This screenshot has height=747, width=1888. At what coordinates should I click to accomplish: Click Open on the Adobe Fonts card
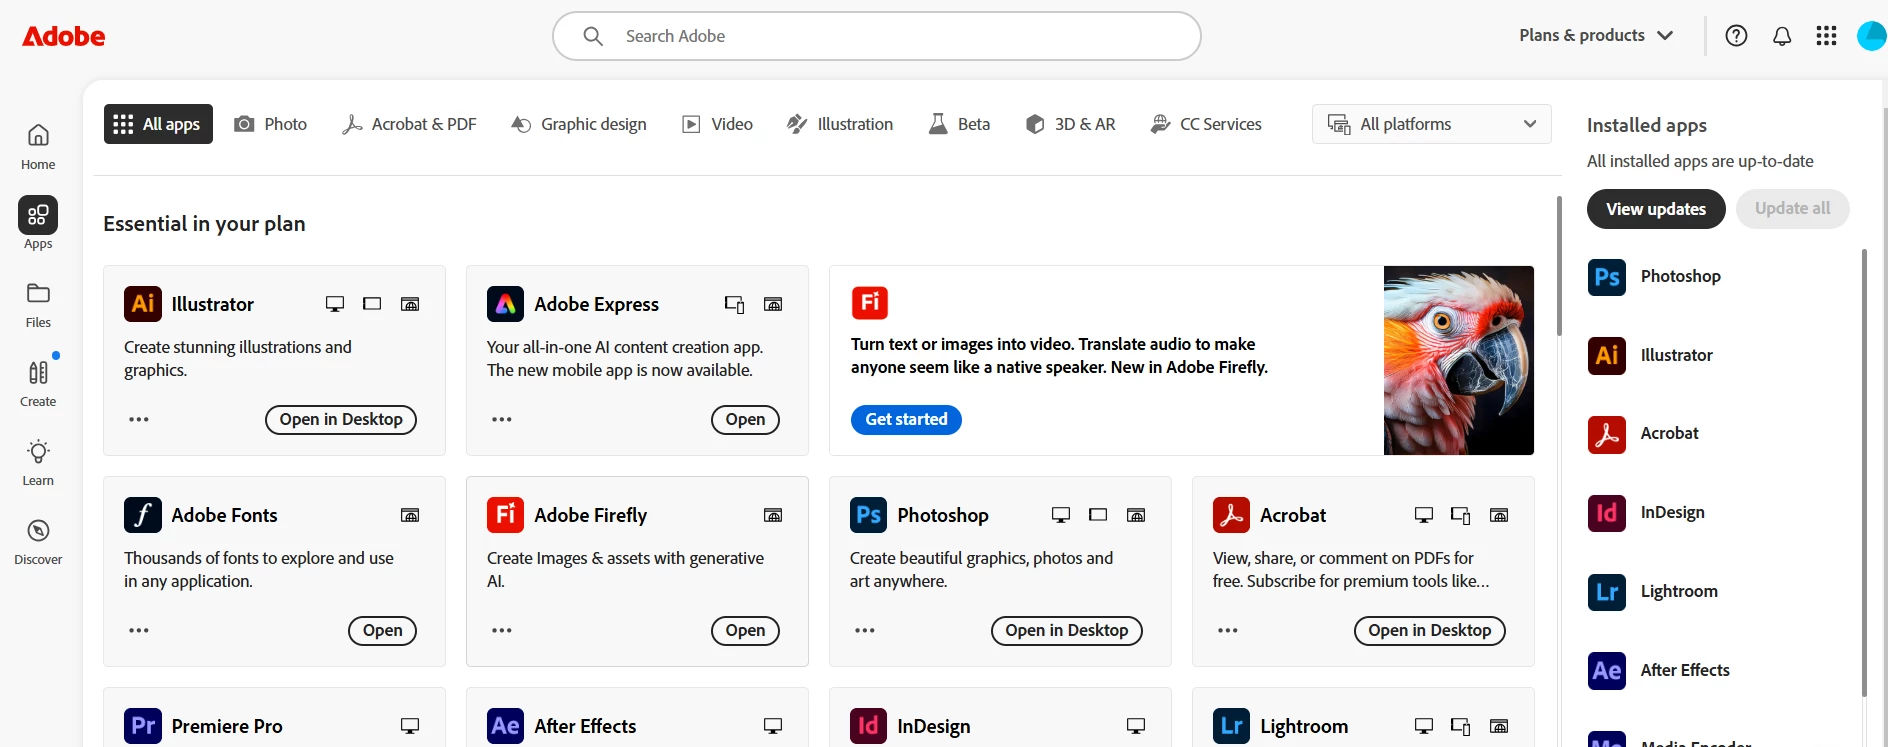coord(382,631)
